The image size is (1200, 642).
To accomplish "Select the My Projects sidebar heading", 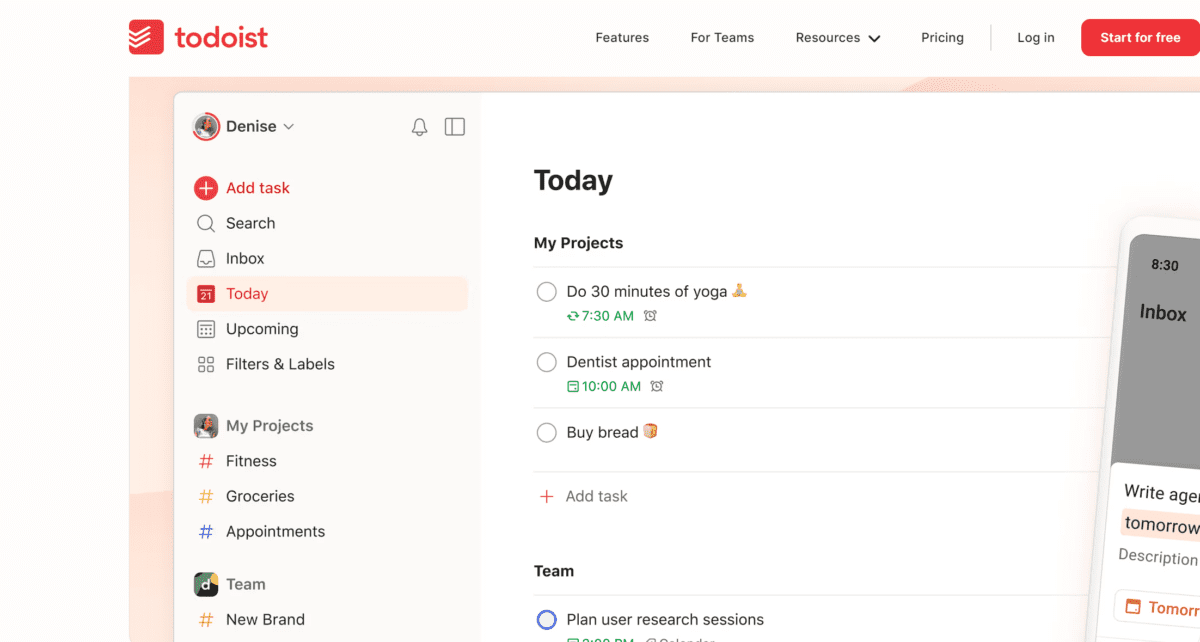I will tap(270, 426).
